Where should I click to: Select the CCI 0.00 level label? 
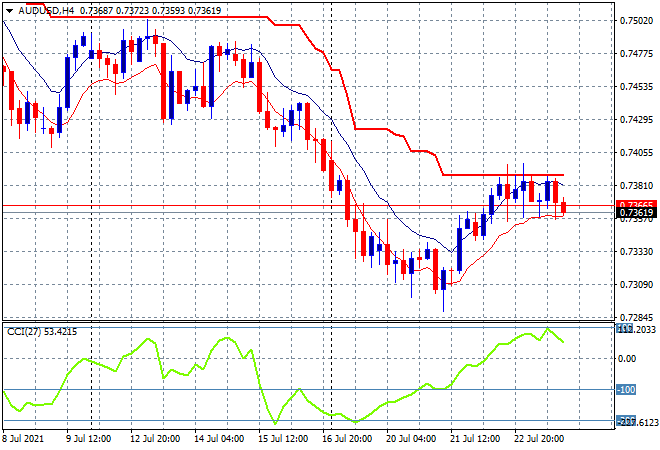628,359
